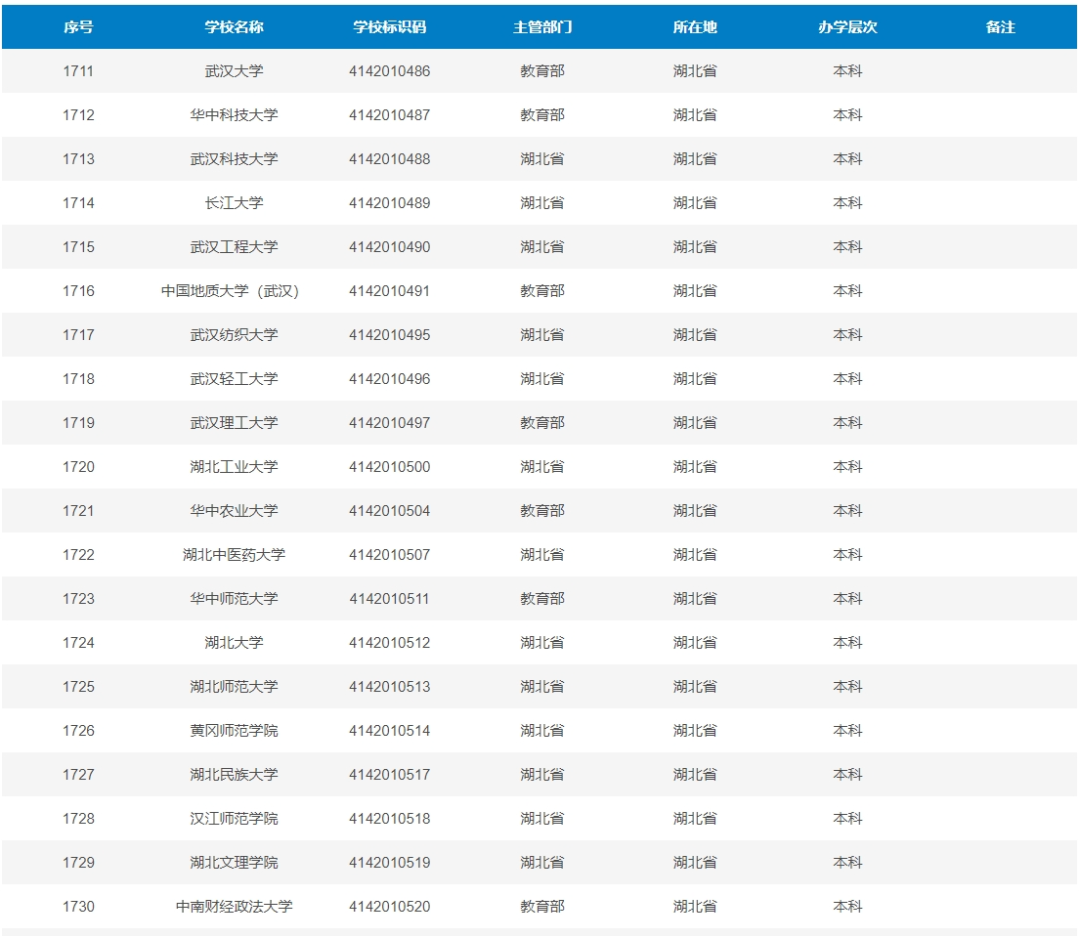The image size is (1080, 938).
Task: Select the 湖北民族大学 cell
Action: click(x=233, y=775)
